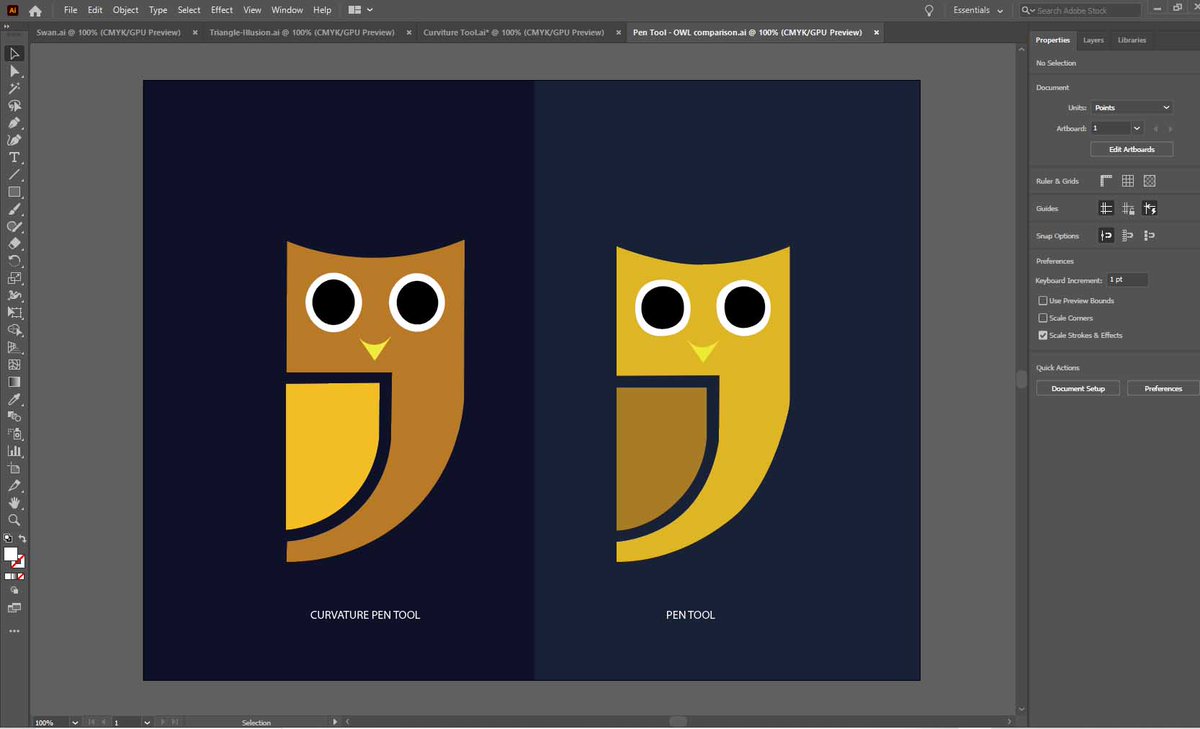Switch to the Swan.ai document tab
This screenshot has width=1200, height=729.
coord(108,32)
